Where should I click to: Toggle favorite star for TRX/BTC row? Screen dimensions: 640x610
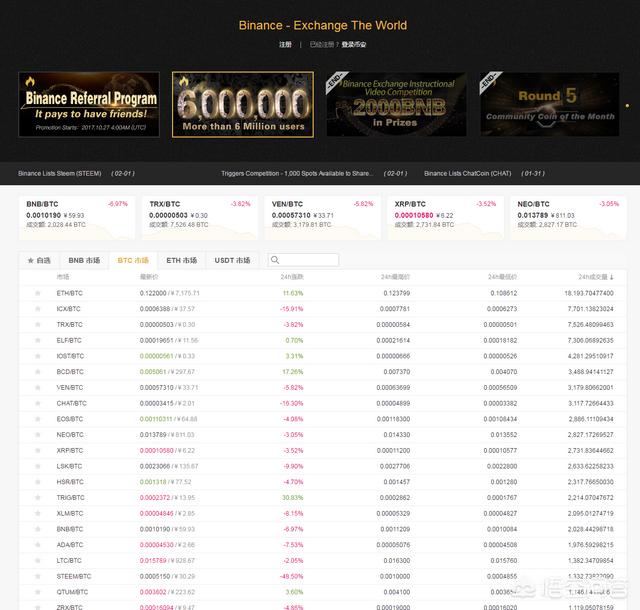(x=38, y=325)
